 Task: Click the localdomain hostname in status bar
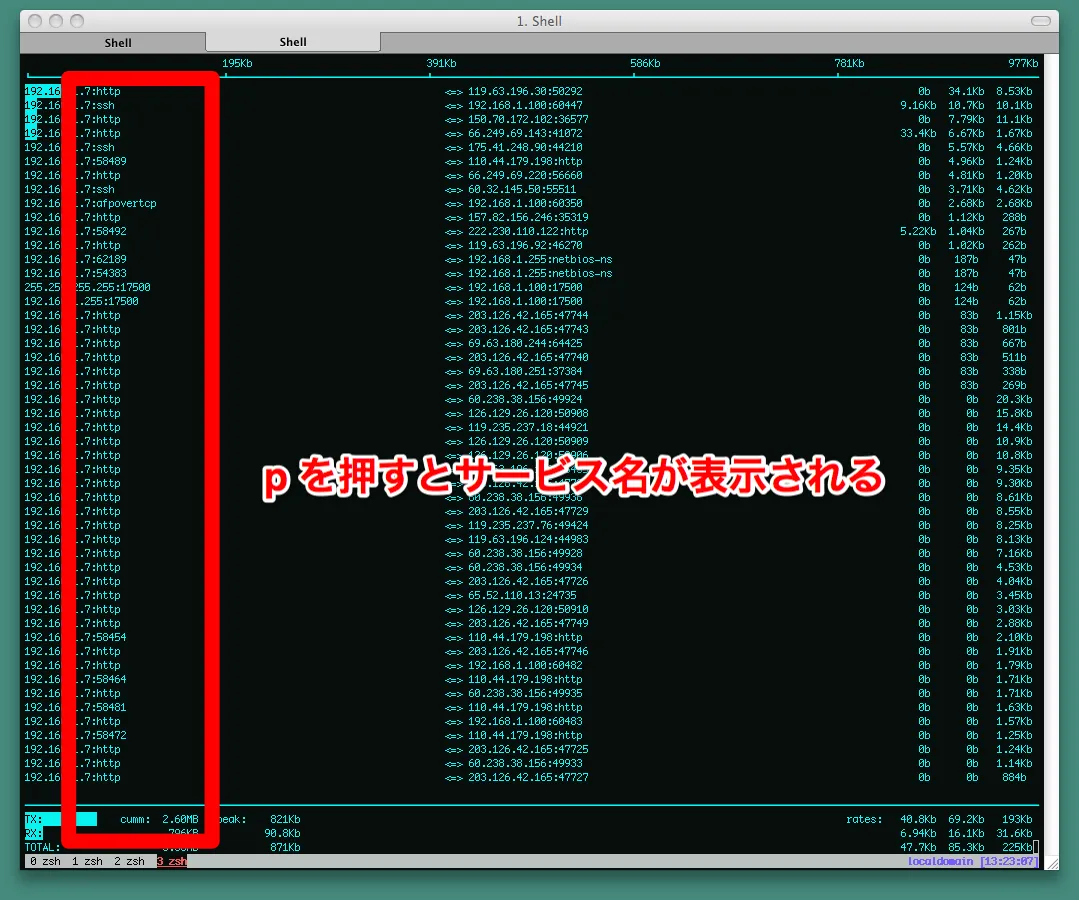[x=940, y=861]
